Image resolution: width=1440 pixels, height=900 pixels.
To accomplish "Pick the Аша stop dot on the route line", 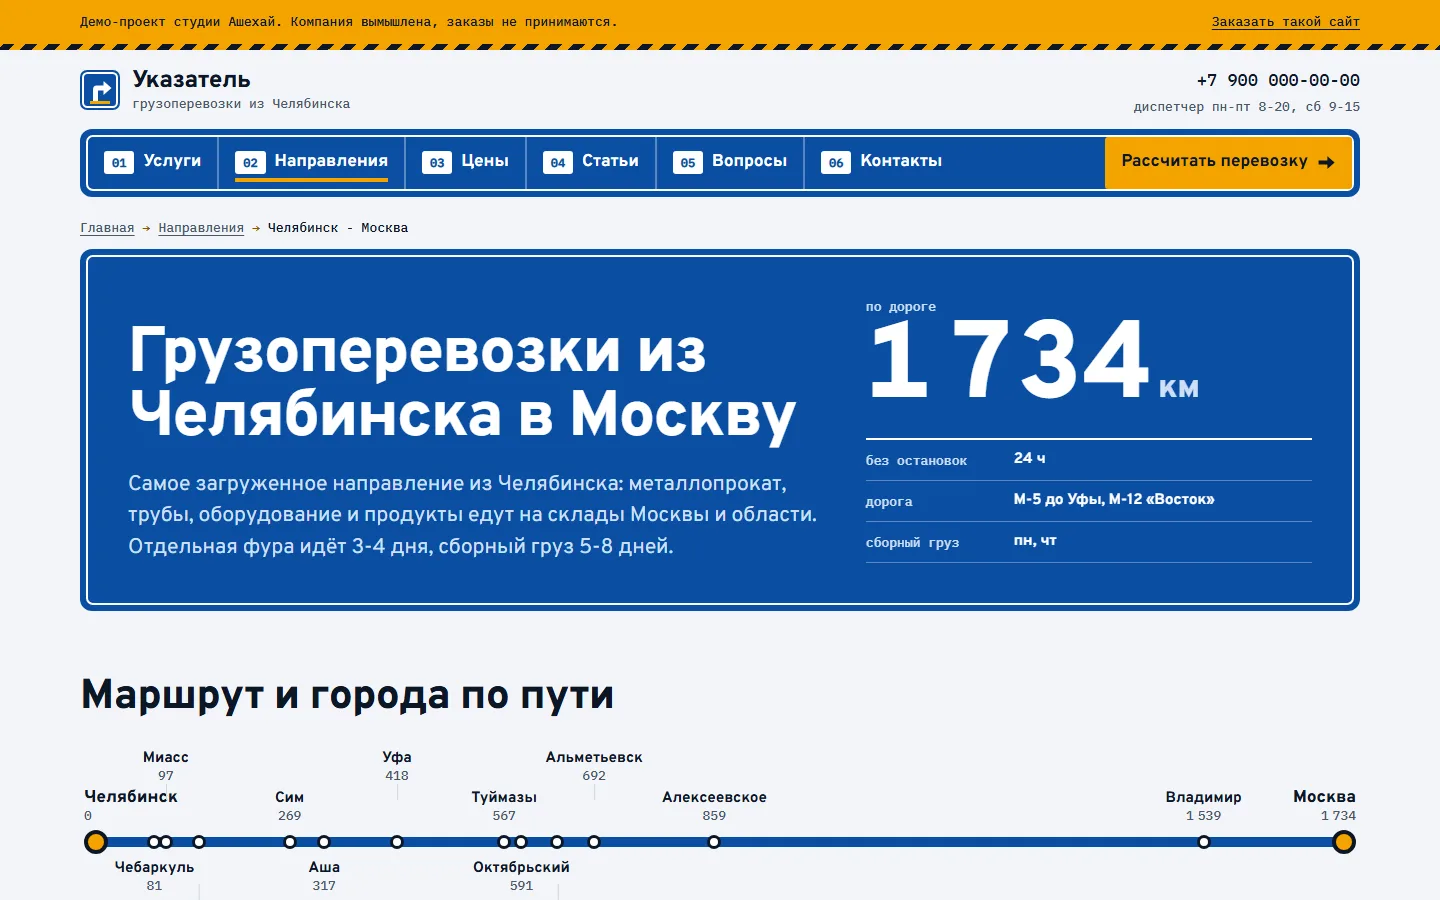I will (x=324, y=842).
